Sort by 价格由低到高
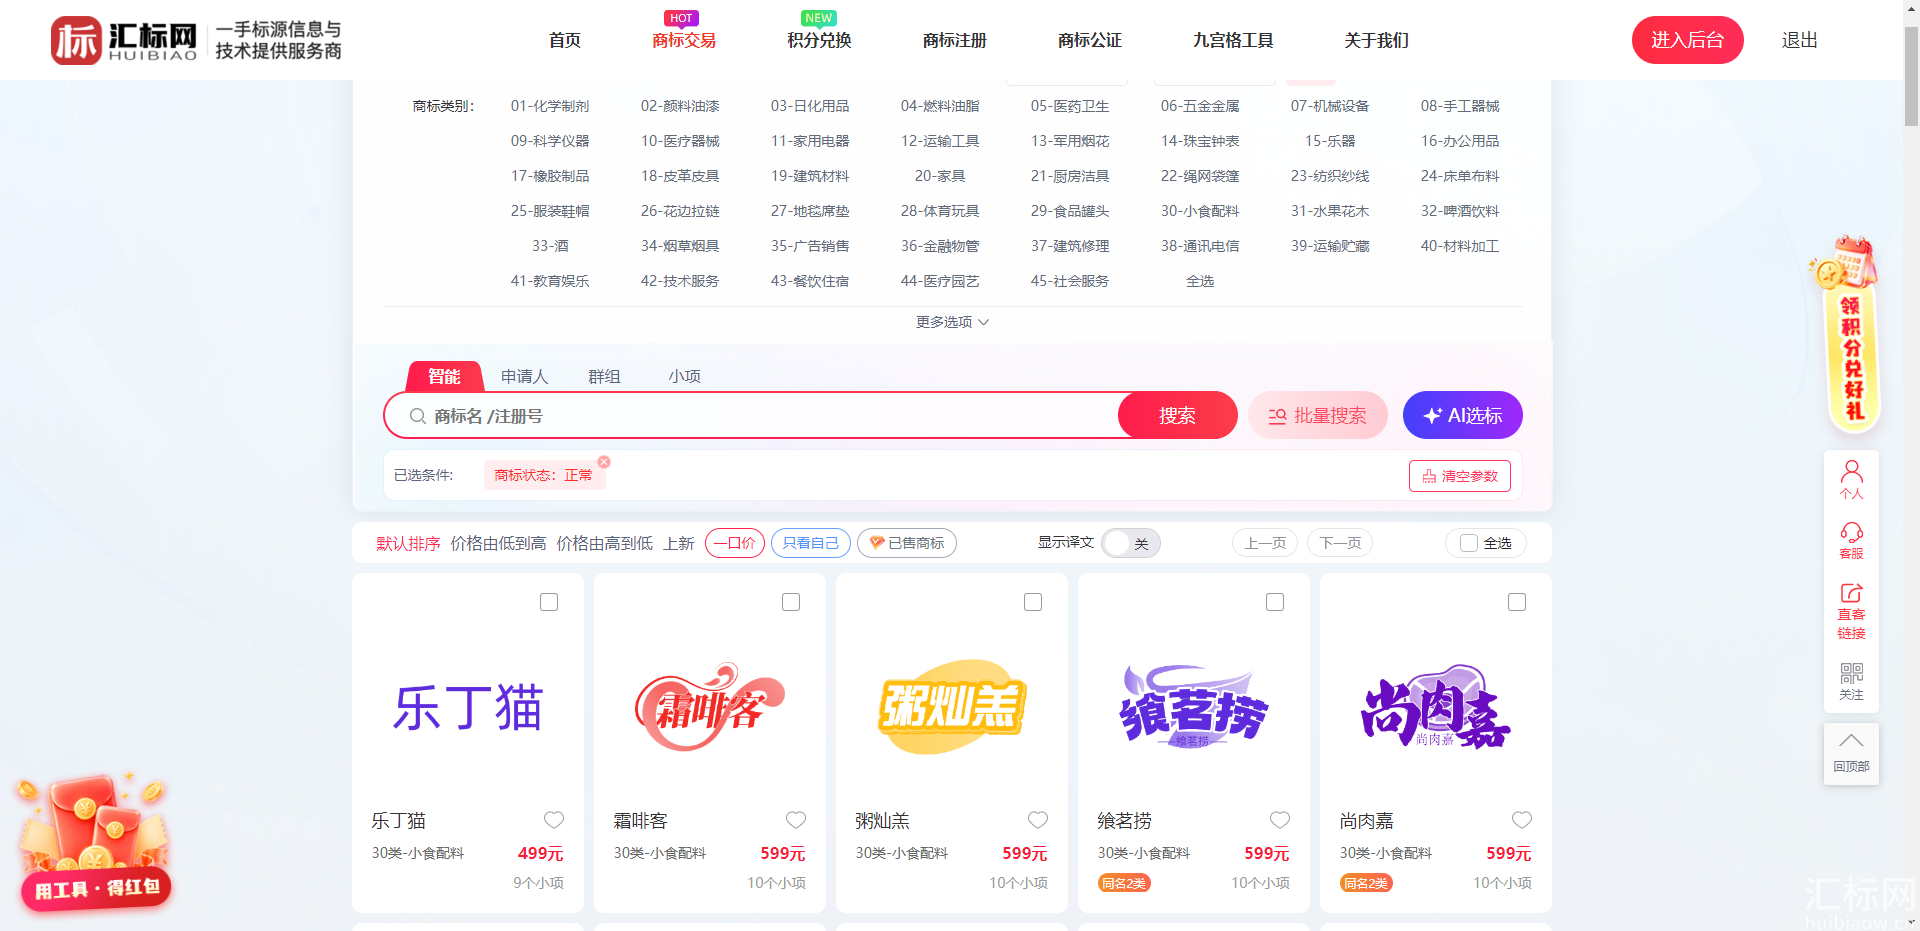The width and height of the screenshot is (1920, 931). point(498,543)
